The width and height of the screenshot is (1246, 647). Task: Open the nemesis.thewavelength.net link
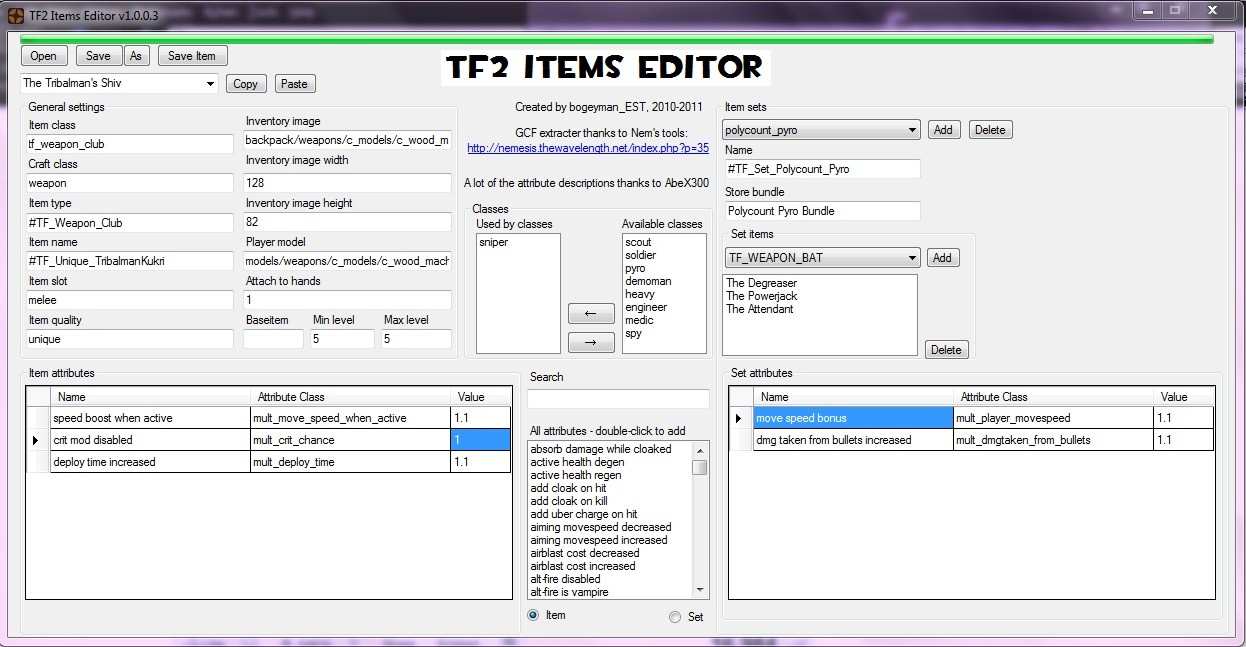point(588,148)
